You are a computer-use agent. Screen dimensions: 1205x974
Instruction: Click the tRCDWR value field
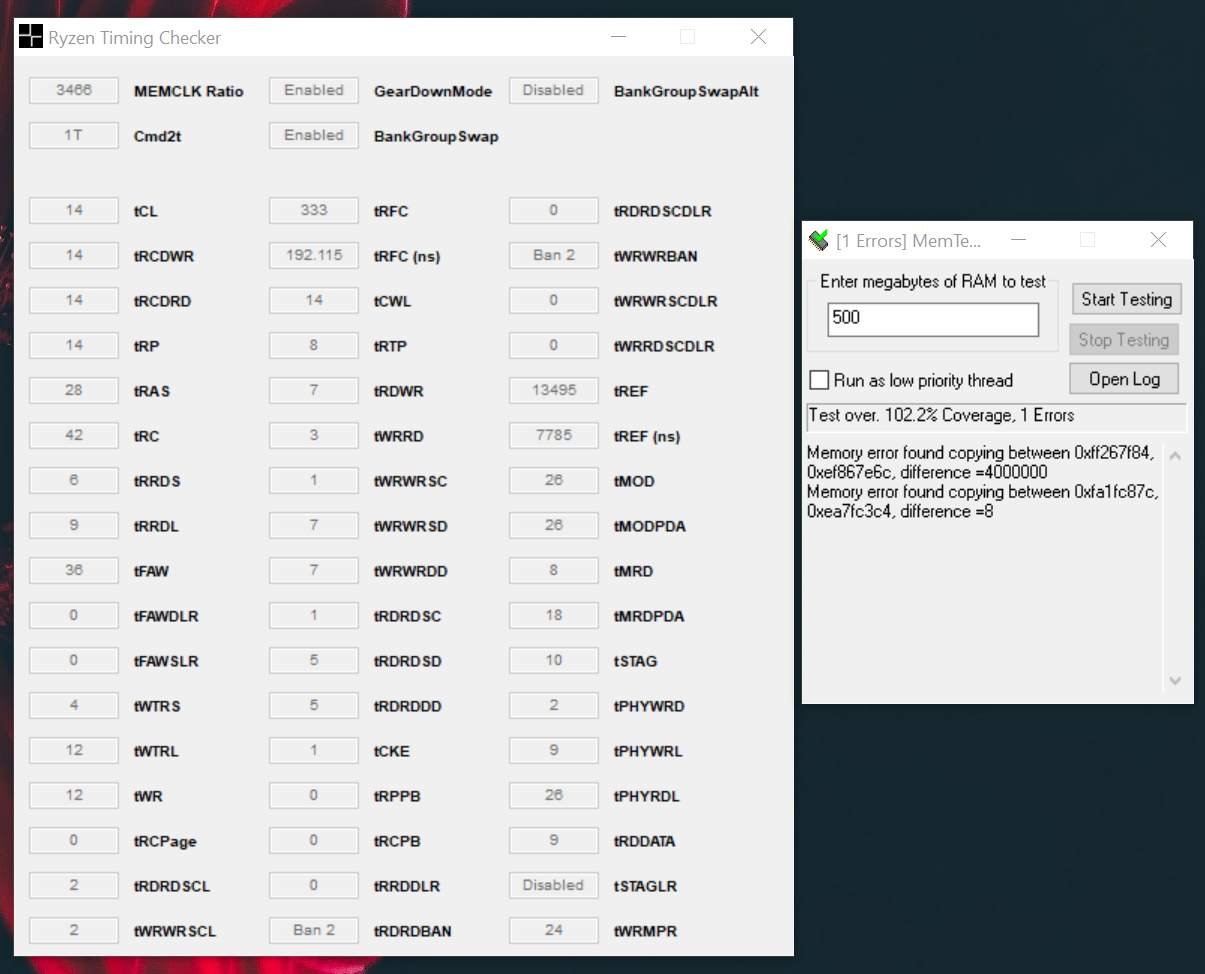[x=74, y=255]
